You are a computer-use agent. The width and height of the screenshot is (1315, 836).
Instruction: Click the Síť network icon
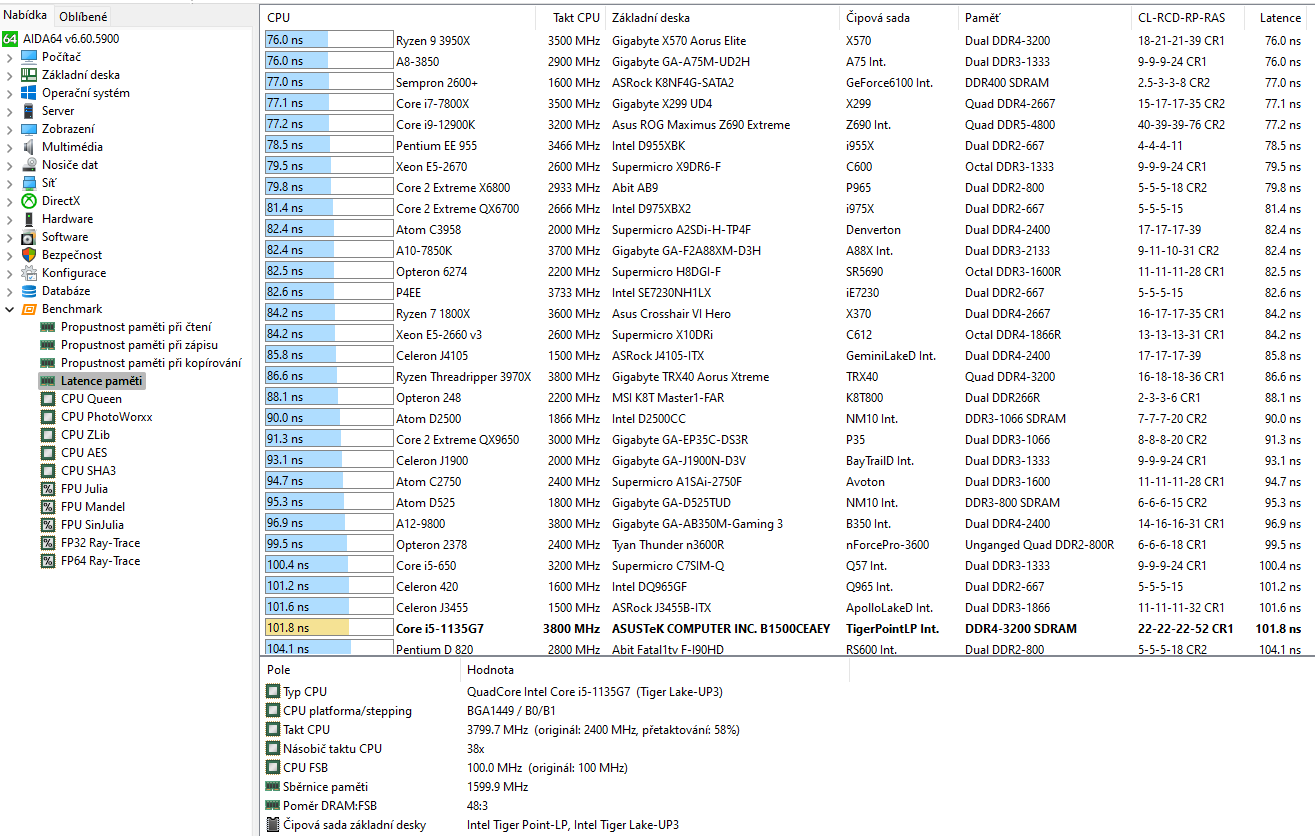pos(29,183)
